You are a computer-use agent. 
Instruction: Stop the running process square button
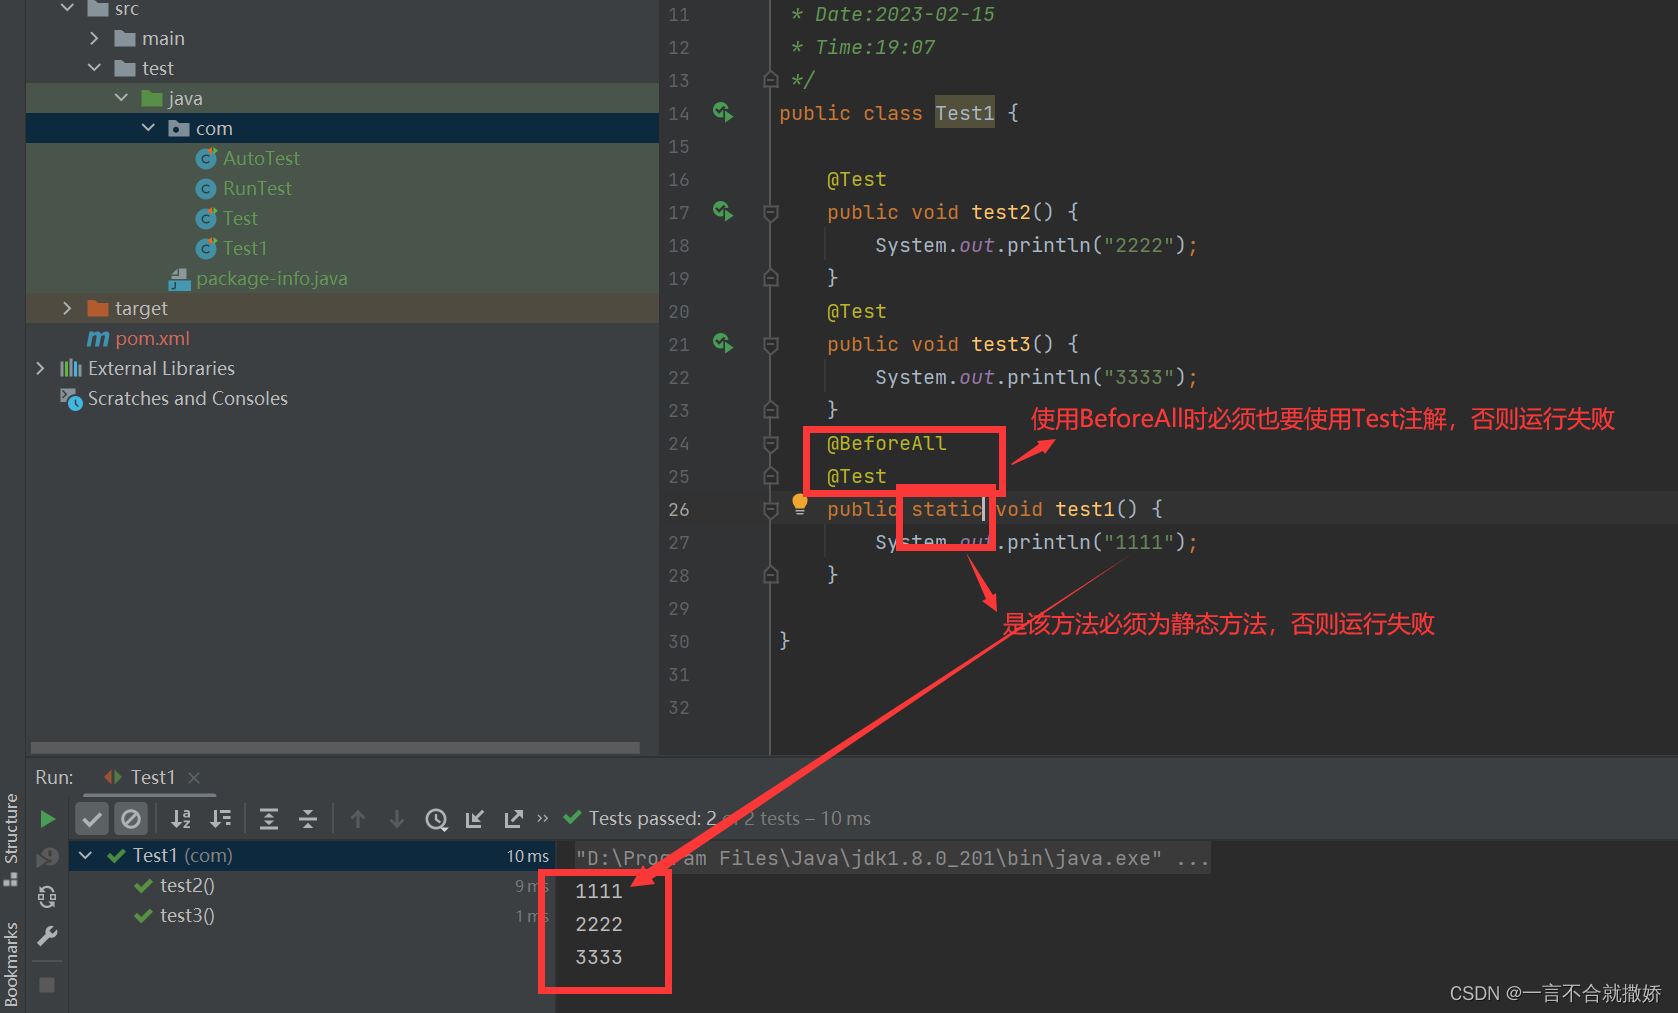pyautogui.click(x=47, y=985)
